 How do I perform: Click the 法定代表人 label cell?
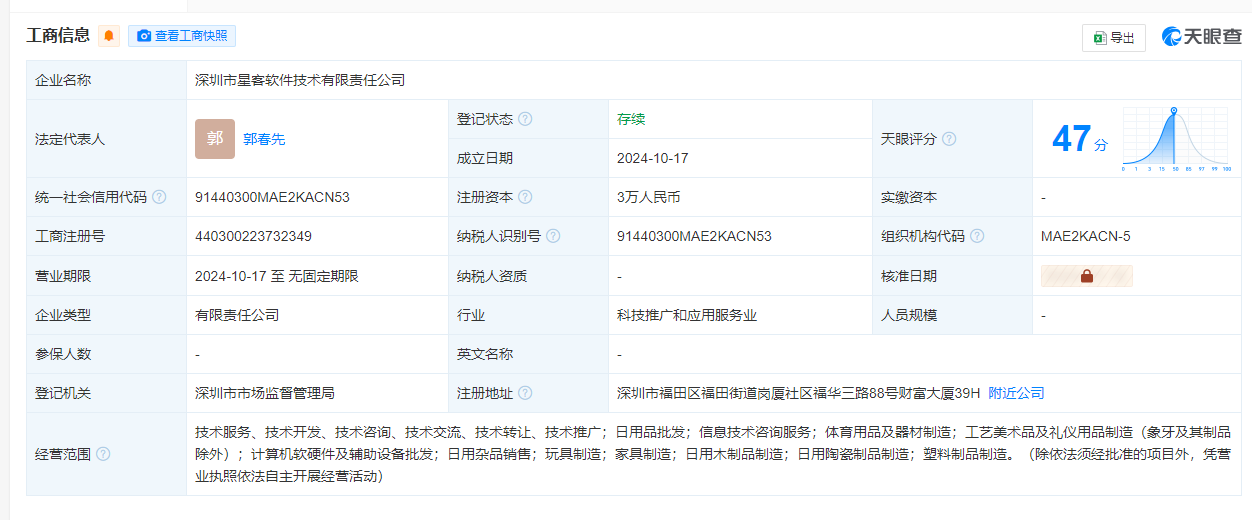coord(107,139)
